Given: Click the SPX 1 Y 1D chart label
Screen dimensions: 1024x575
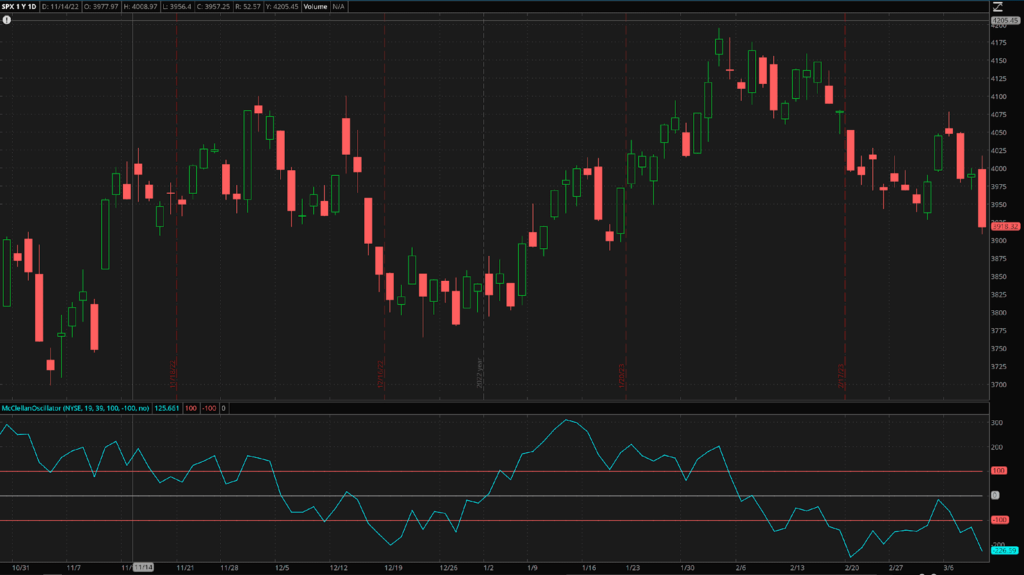Looking at the screenshot, I should 19,7.
